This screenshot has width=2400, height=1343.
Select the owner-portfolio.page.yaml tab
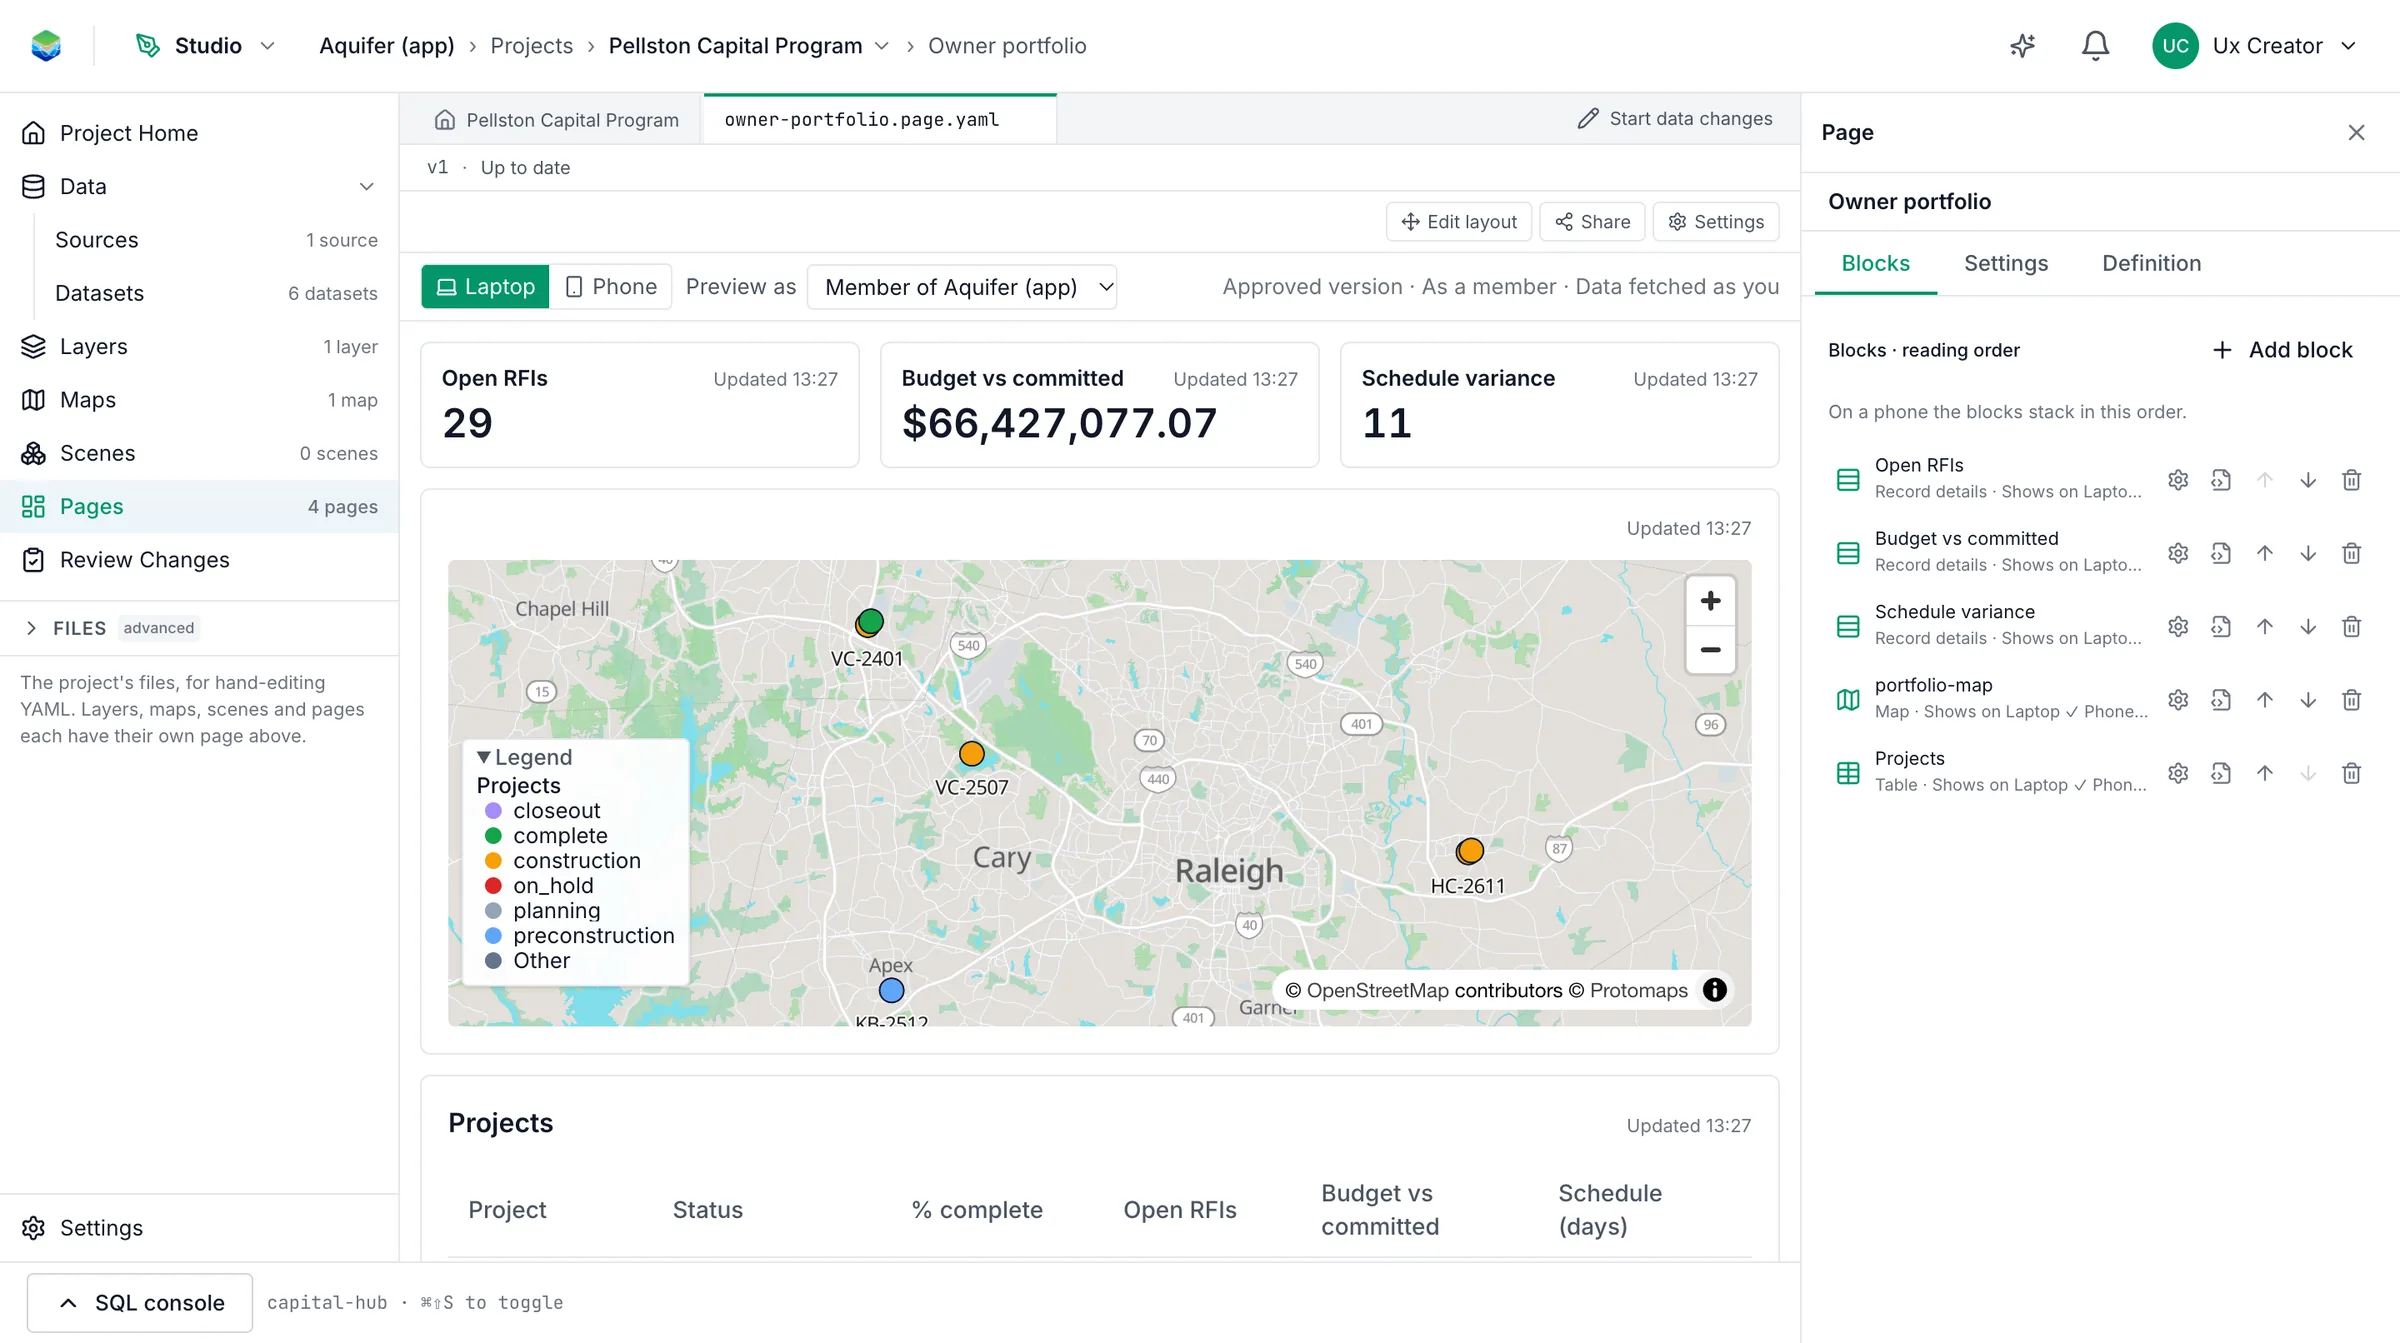[x=862, y=120]
